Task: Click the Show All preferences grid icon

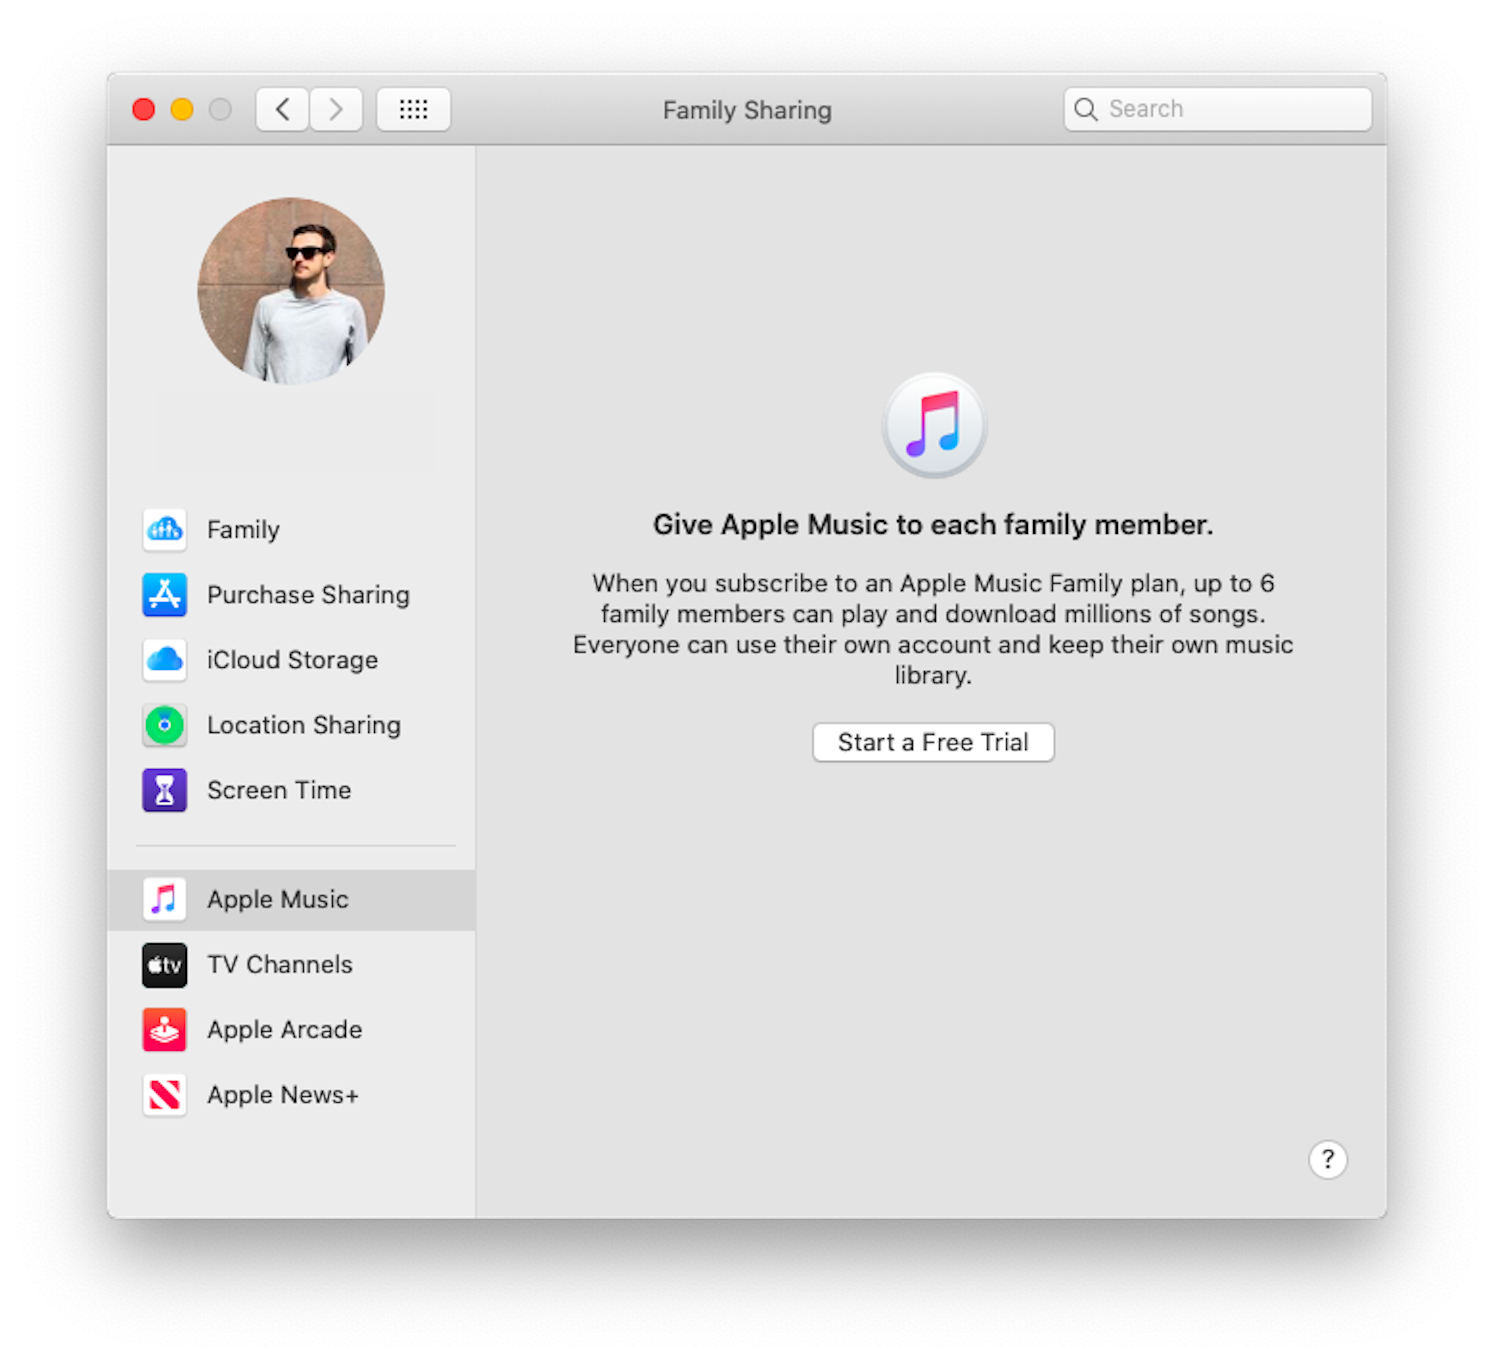Action: click(413, 109)
